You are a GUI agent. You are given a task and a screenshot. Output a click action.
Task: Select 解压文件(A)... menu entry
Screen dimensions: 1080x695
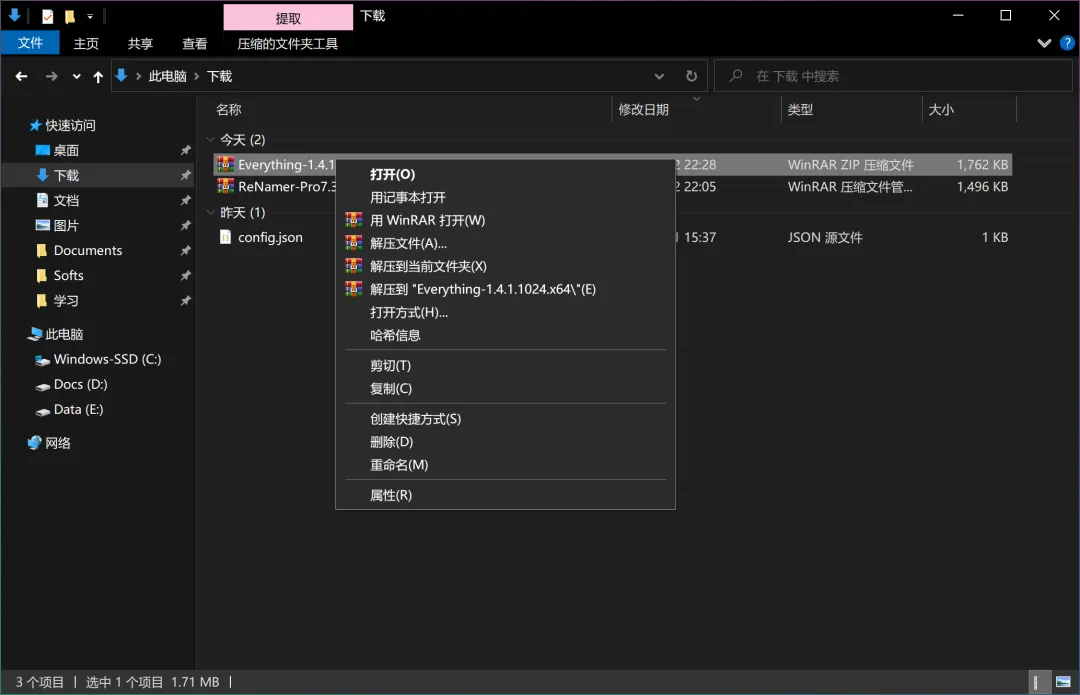(506, 243)
